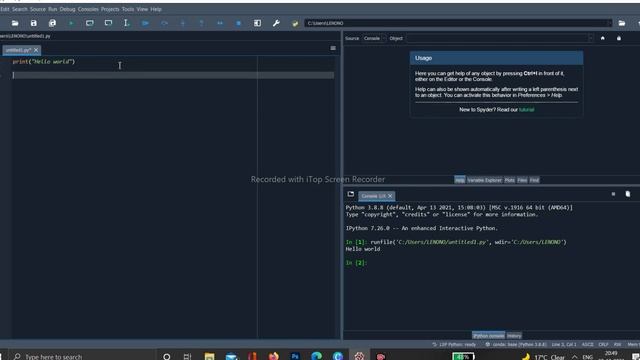This screenshot has width=640, height=360.
Task: Click the Save all files icon
Action: [x=52, y=23]
